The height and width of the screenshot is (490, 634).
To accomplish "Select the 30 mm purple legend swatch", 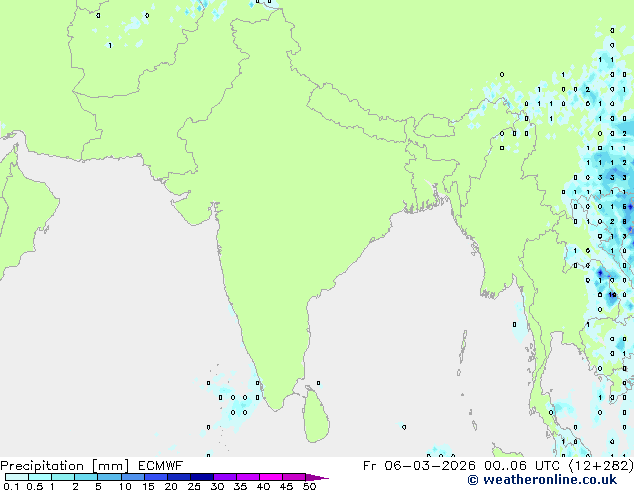I will 225,477.
